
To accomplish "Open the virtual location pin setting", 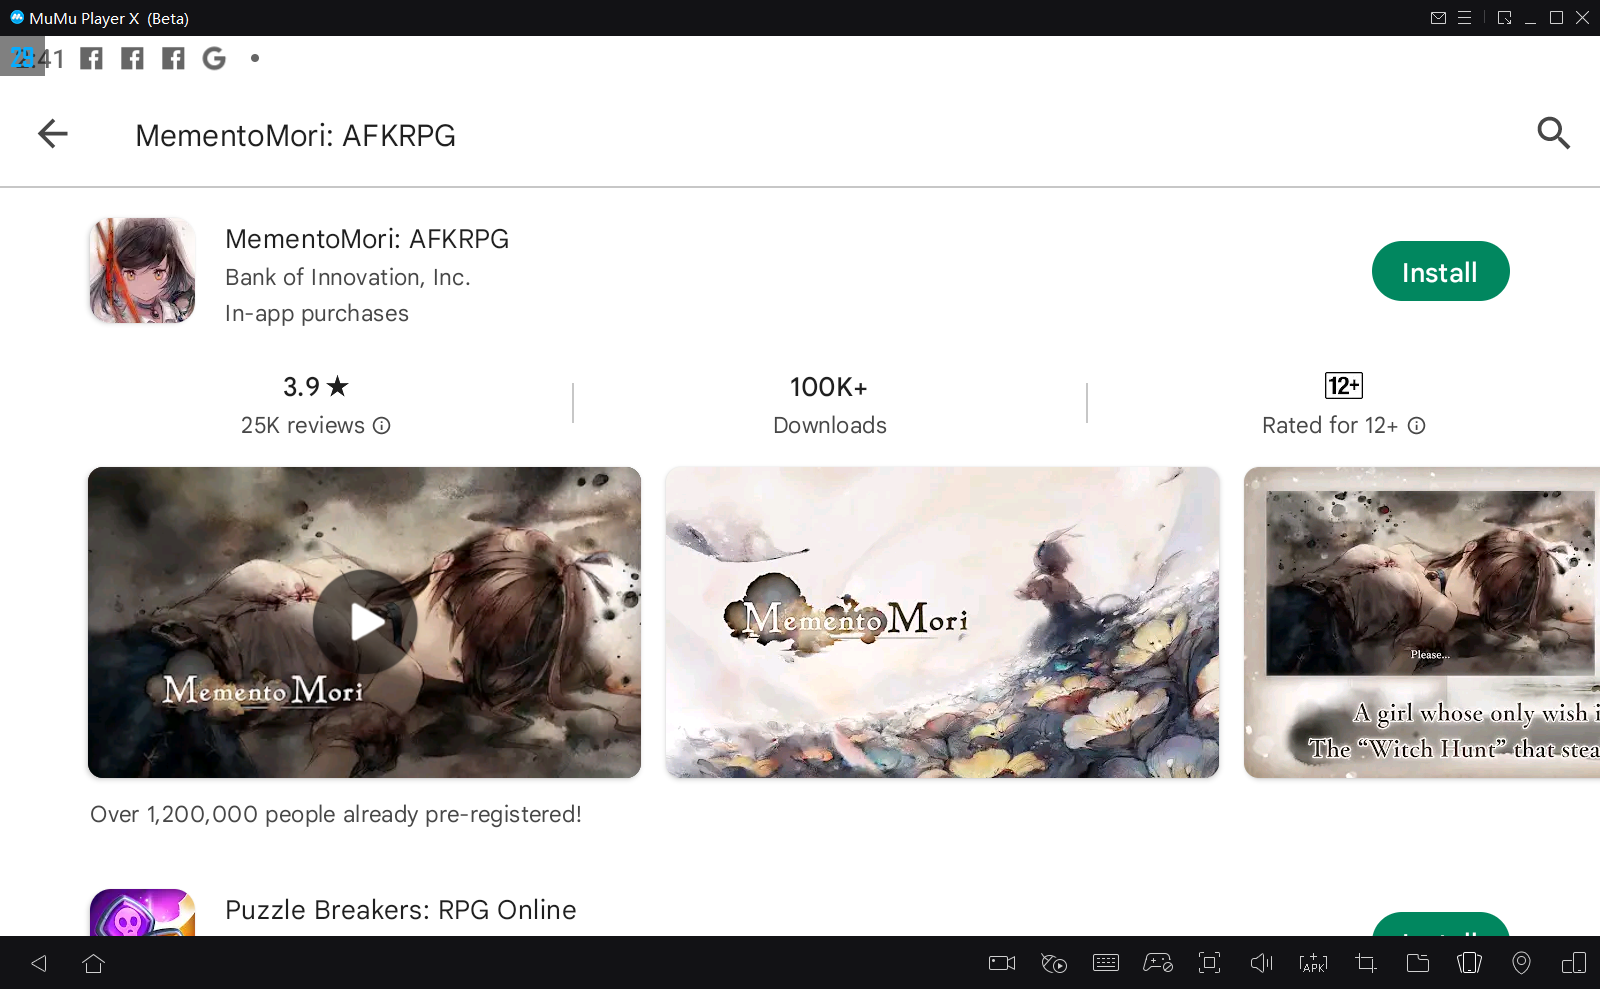I will [x=1521, y=963].
